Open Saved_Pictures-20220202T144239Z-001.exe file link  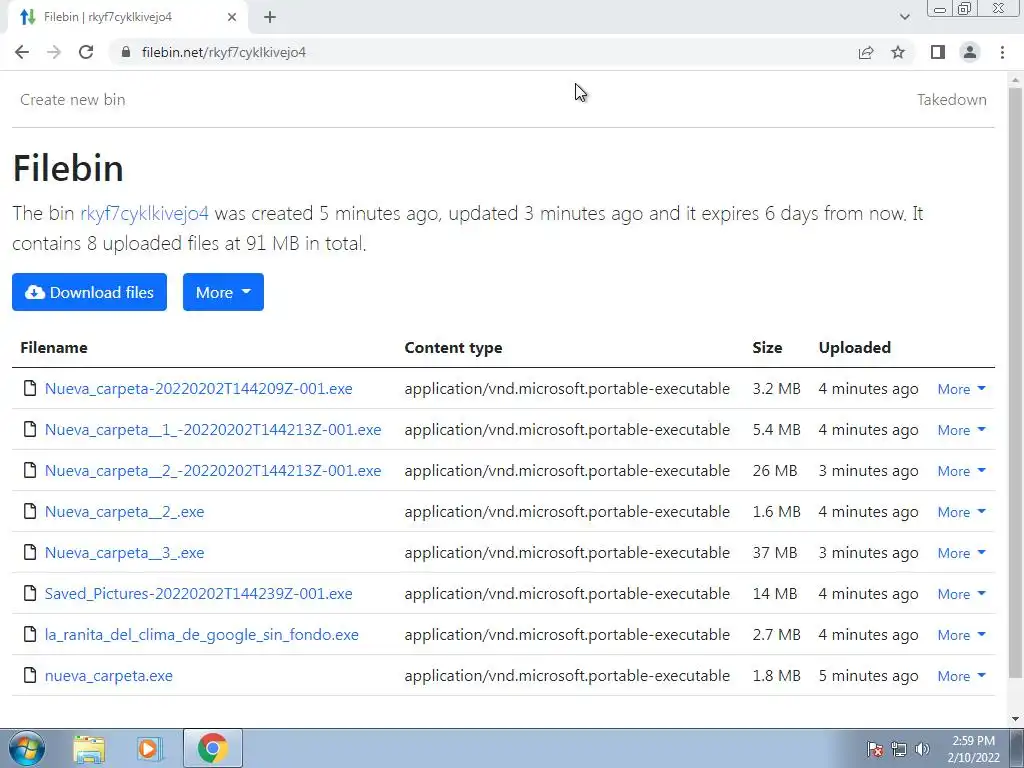click(199, 594)
